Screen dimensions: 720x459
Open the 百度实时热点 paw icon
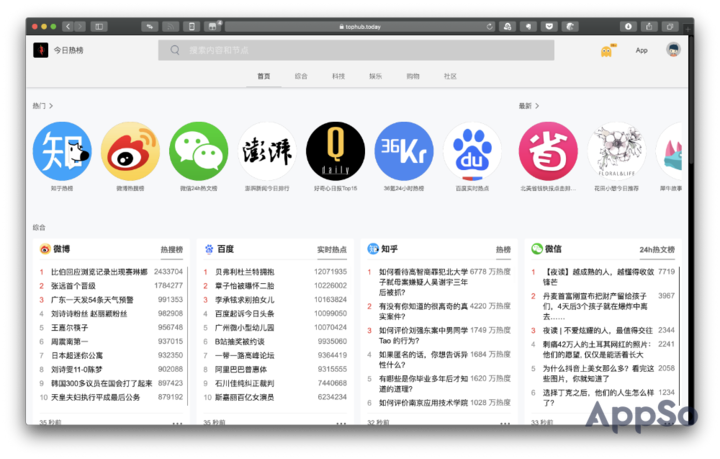click(472, 151)
